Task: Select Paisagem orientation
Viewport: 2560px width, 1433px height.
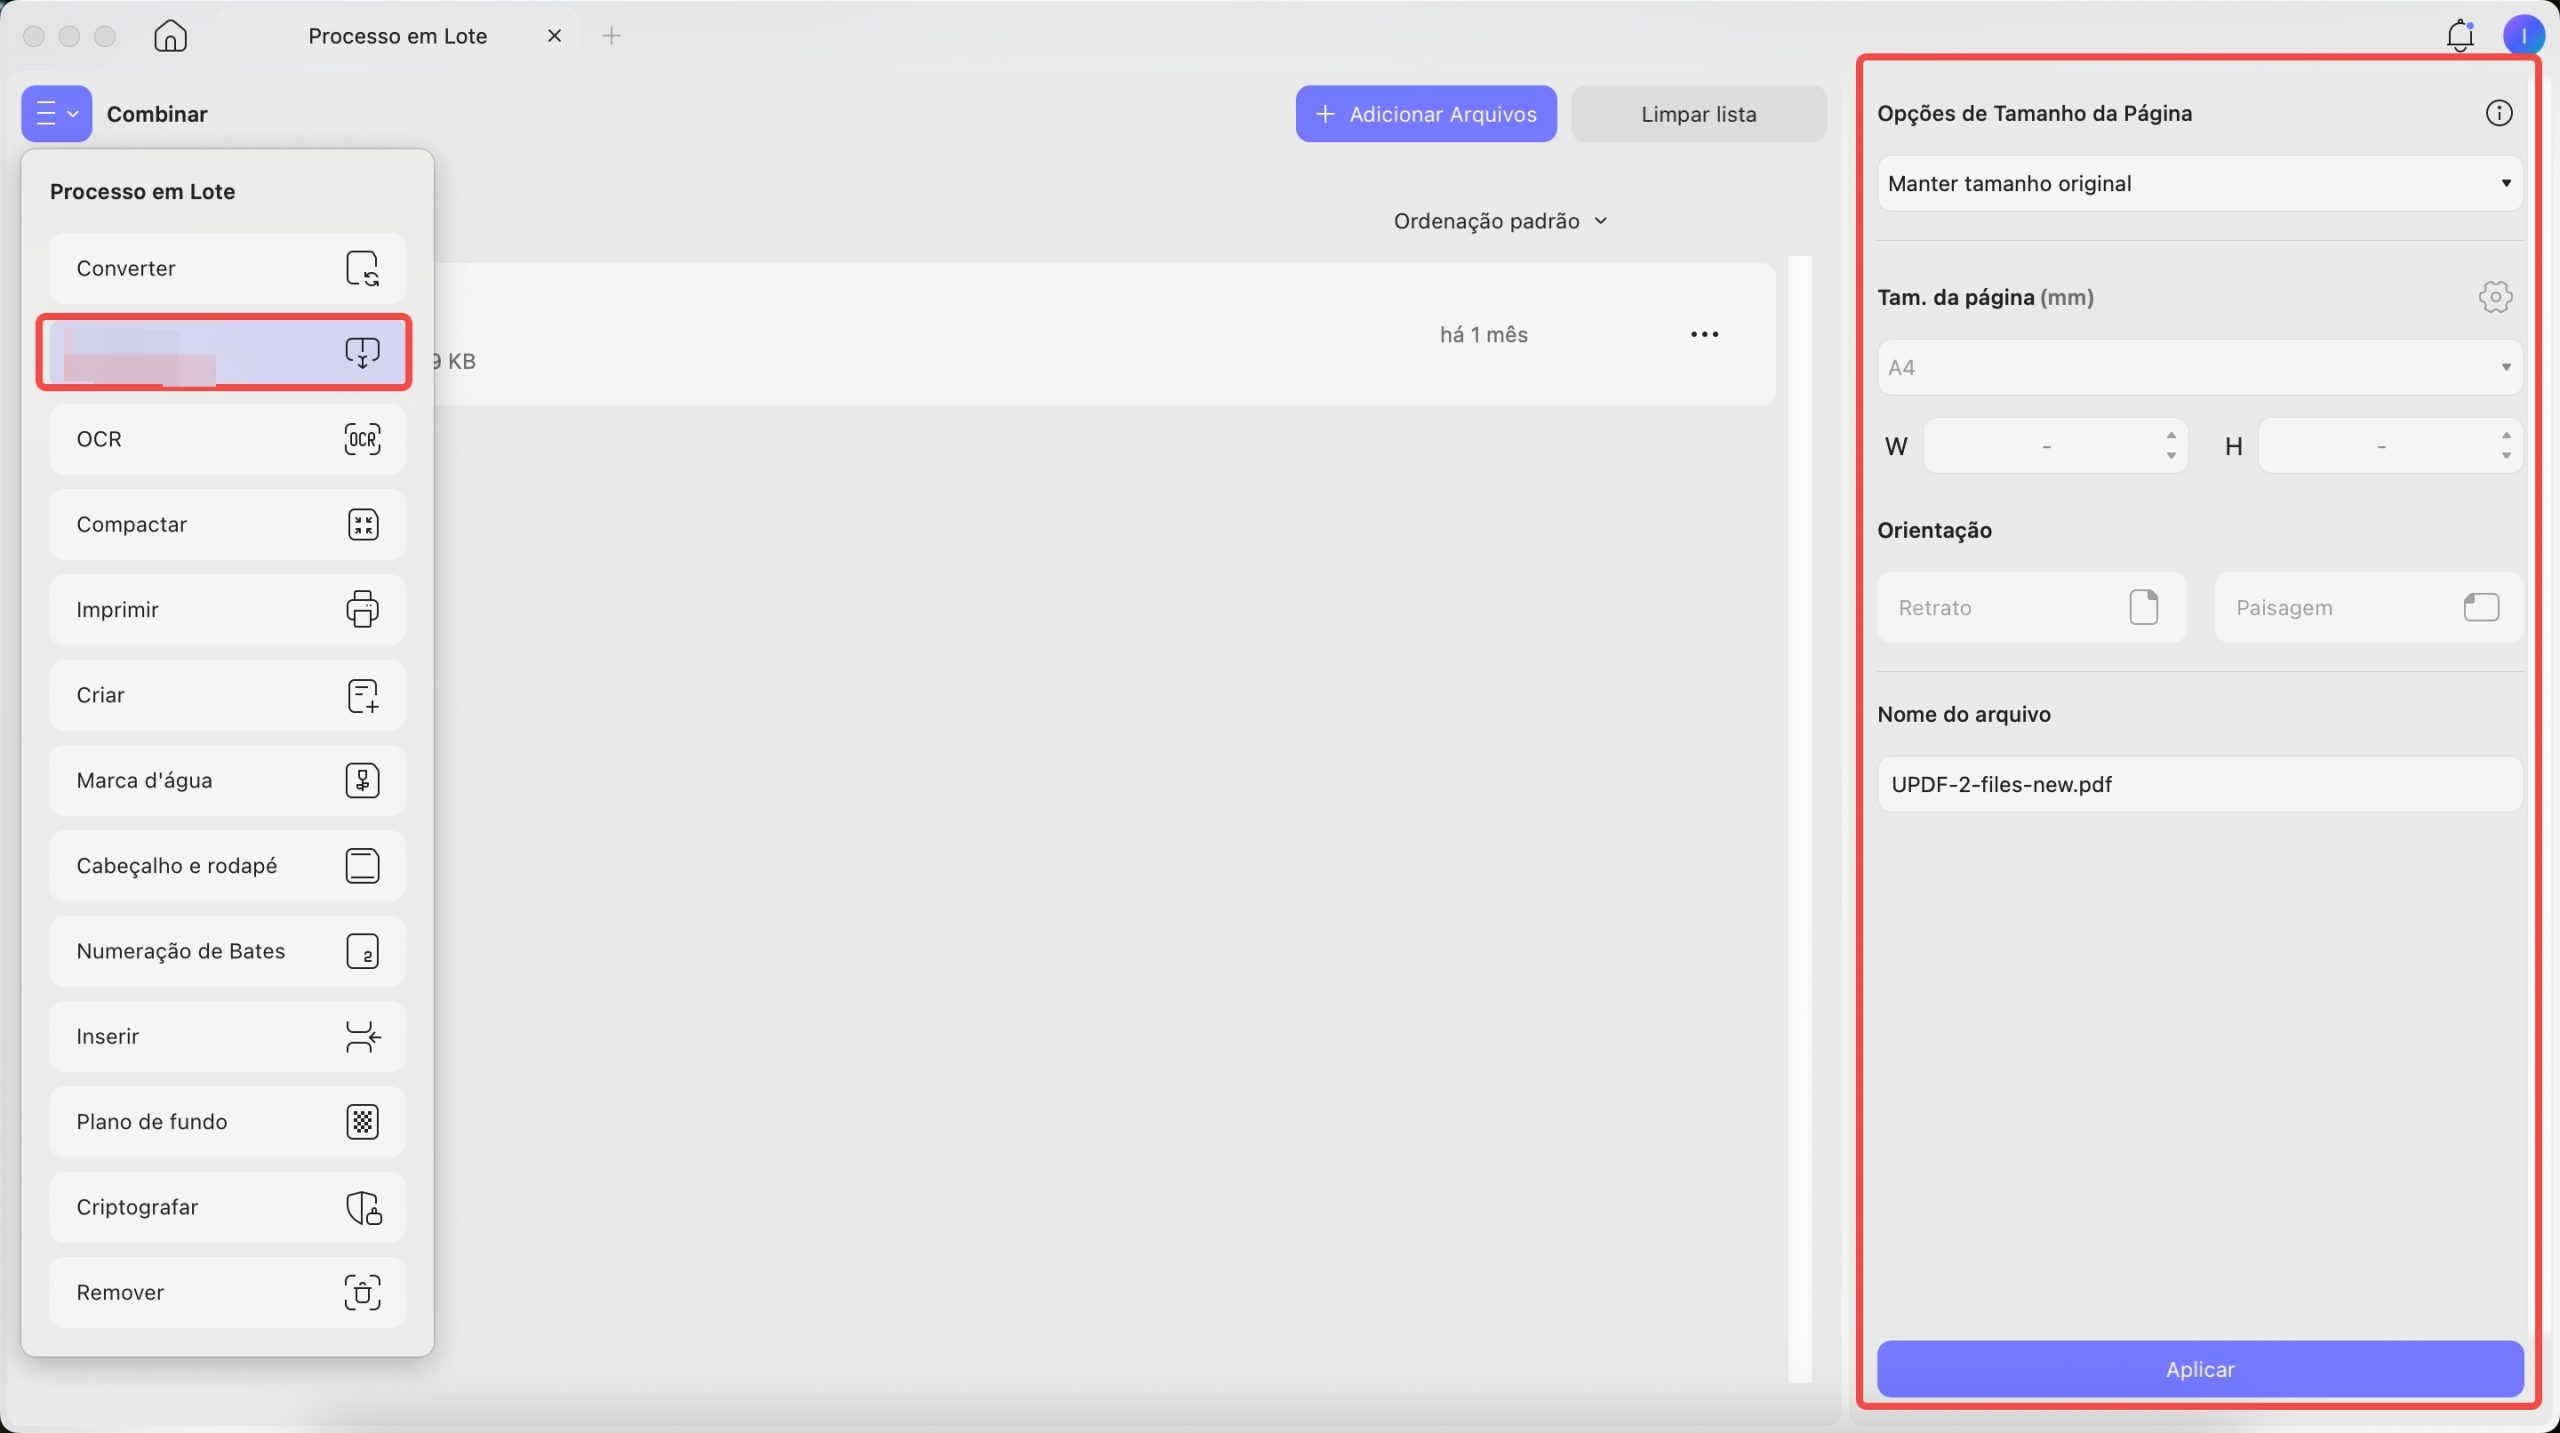Action: click(2368, 607)
